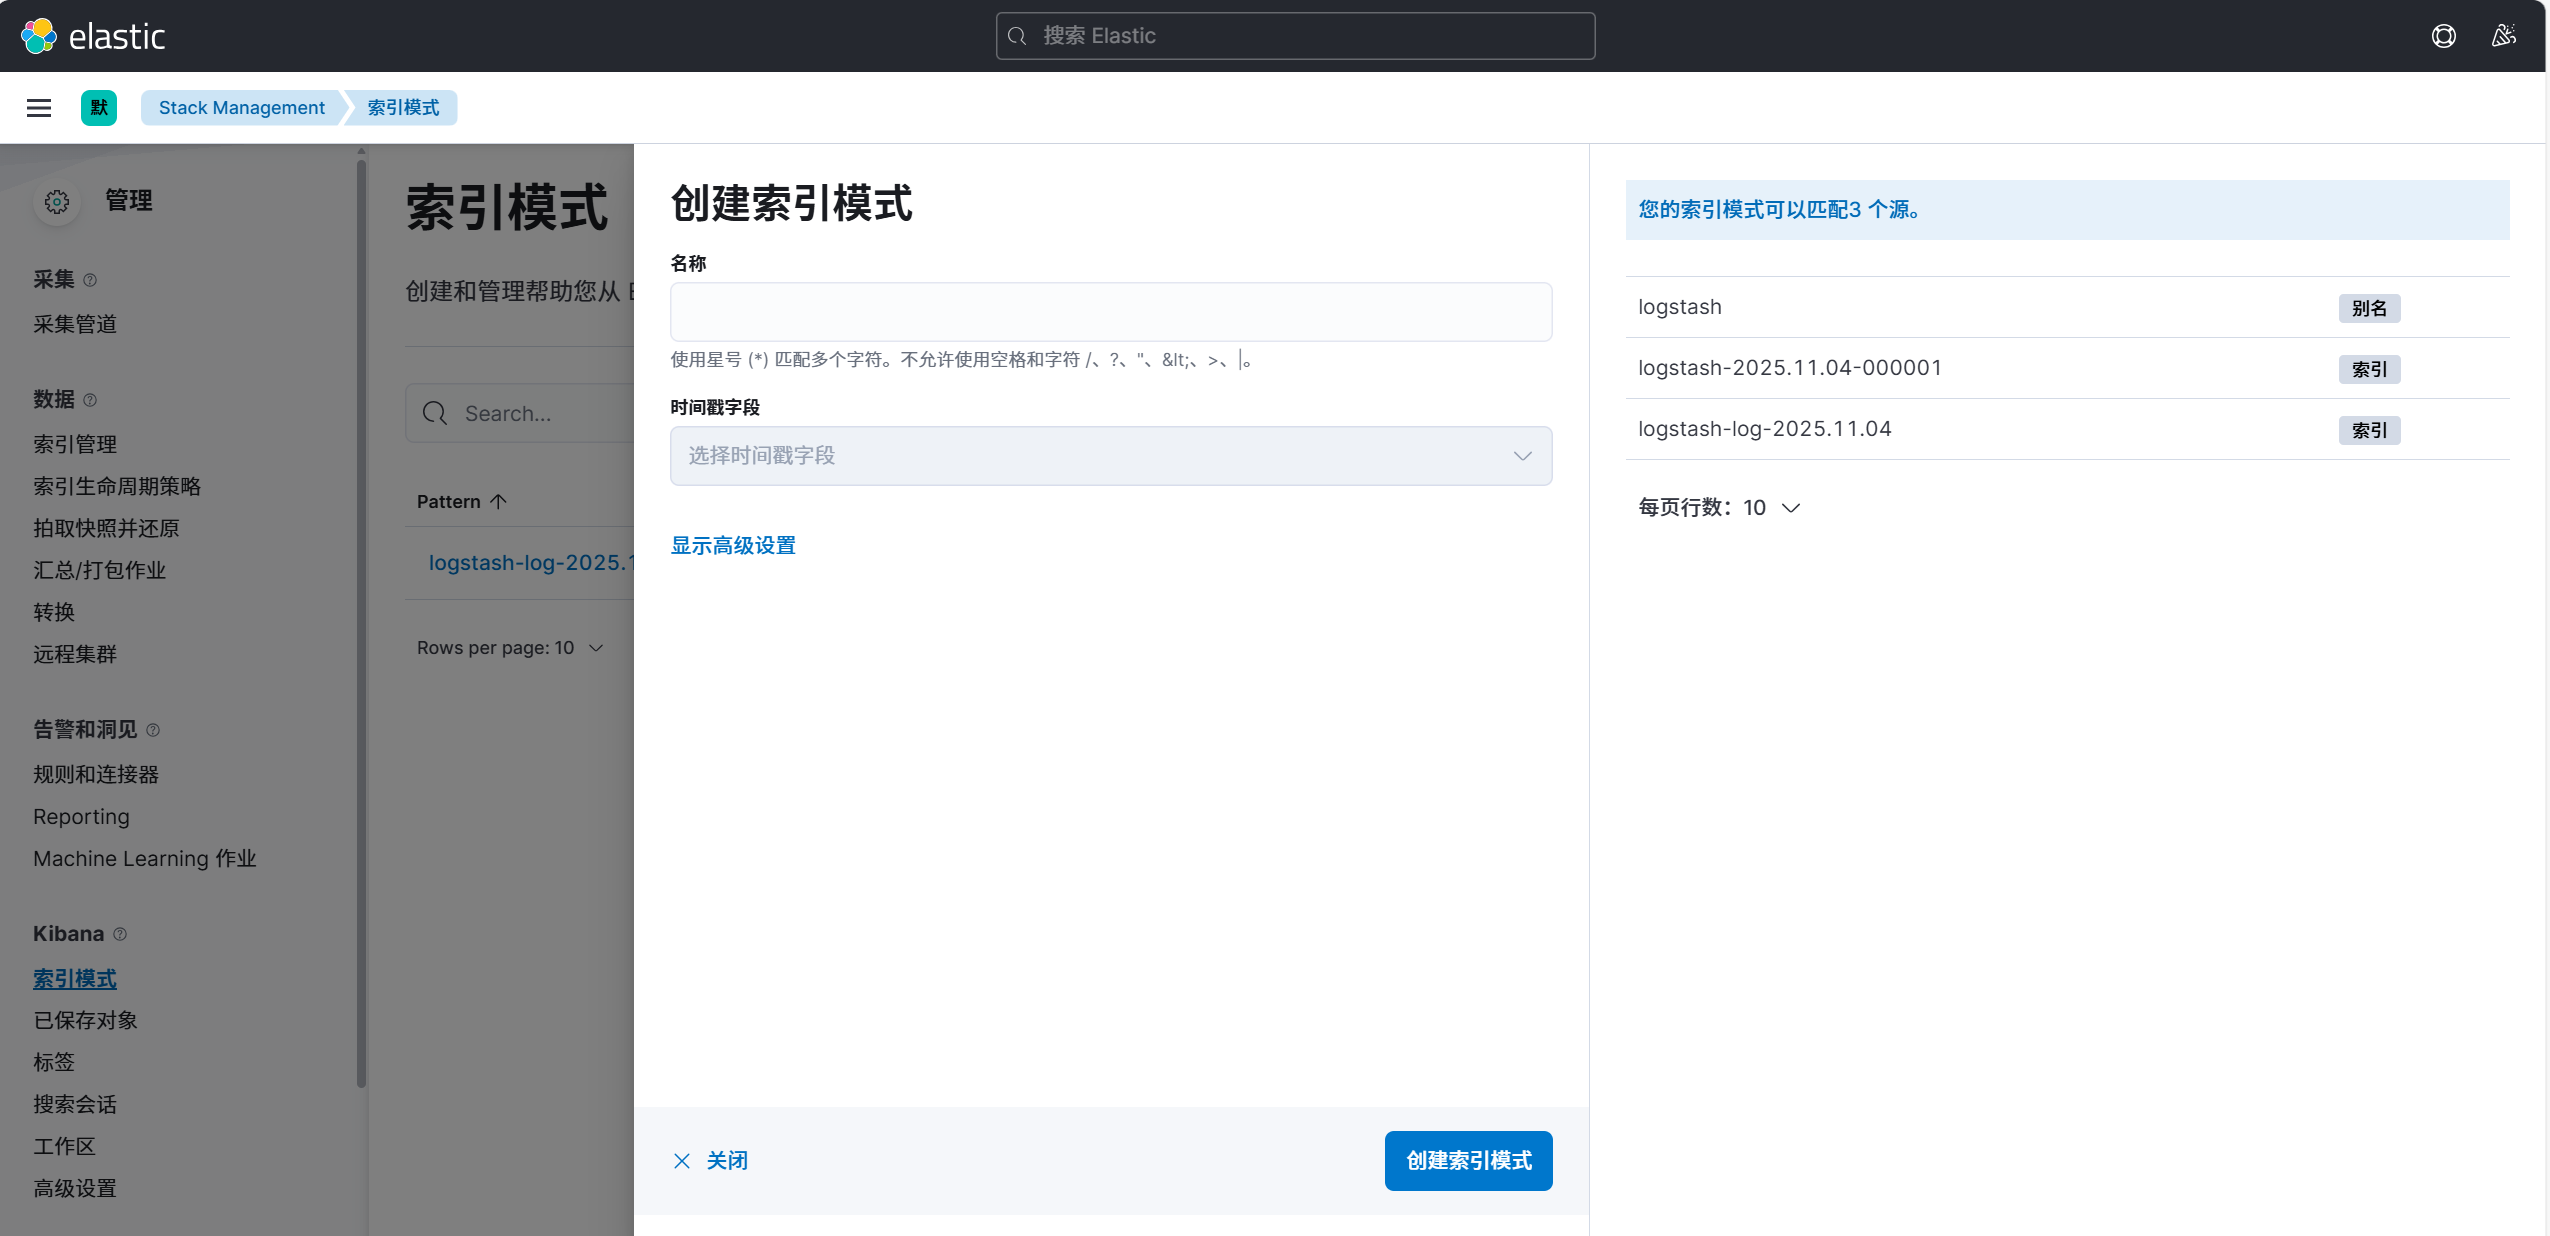
Task: Open the hamburger navigation menu
Action: 39,108
